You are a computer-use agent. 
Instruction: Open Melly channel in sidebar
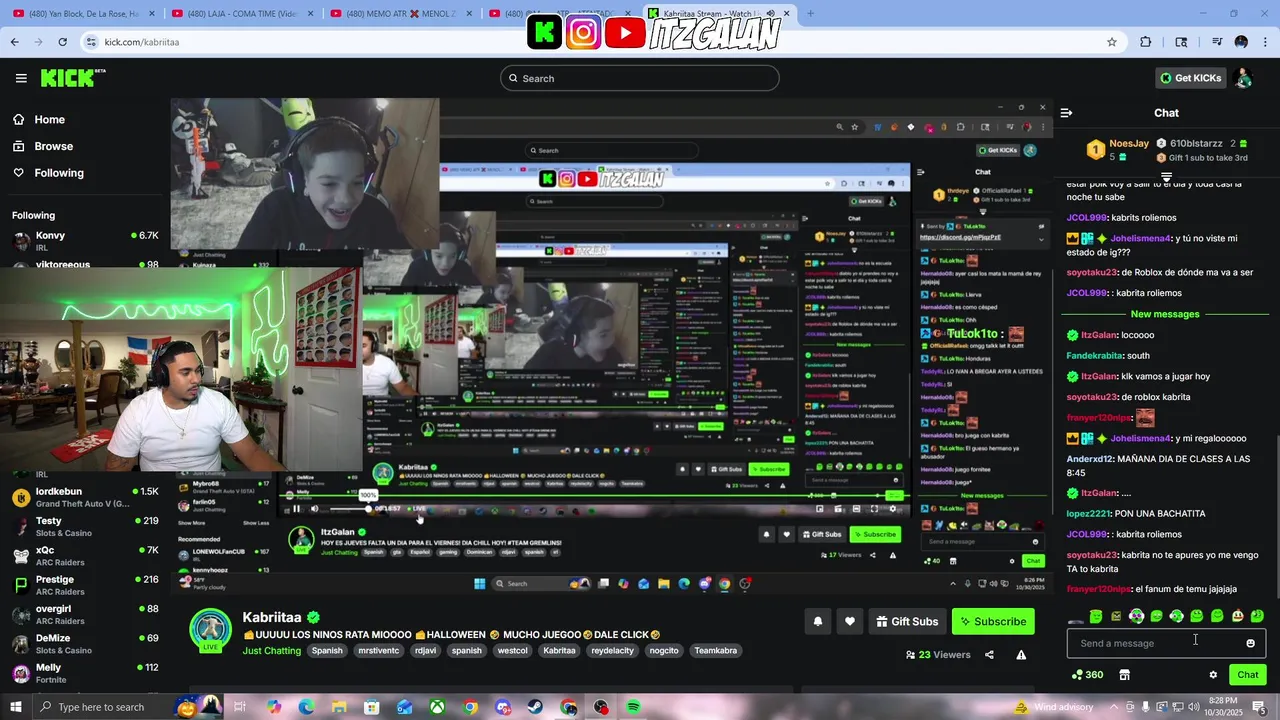point(85,673)
